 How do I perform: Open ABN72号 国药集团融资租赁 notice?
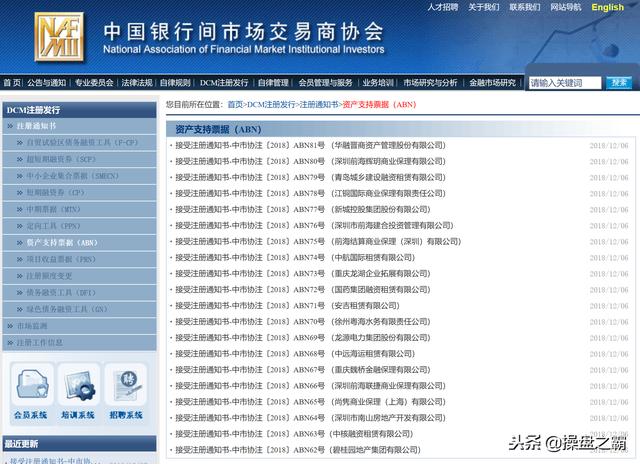click(302, 290)
